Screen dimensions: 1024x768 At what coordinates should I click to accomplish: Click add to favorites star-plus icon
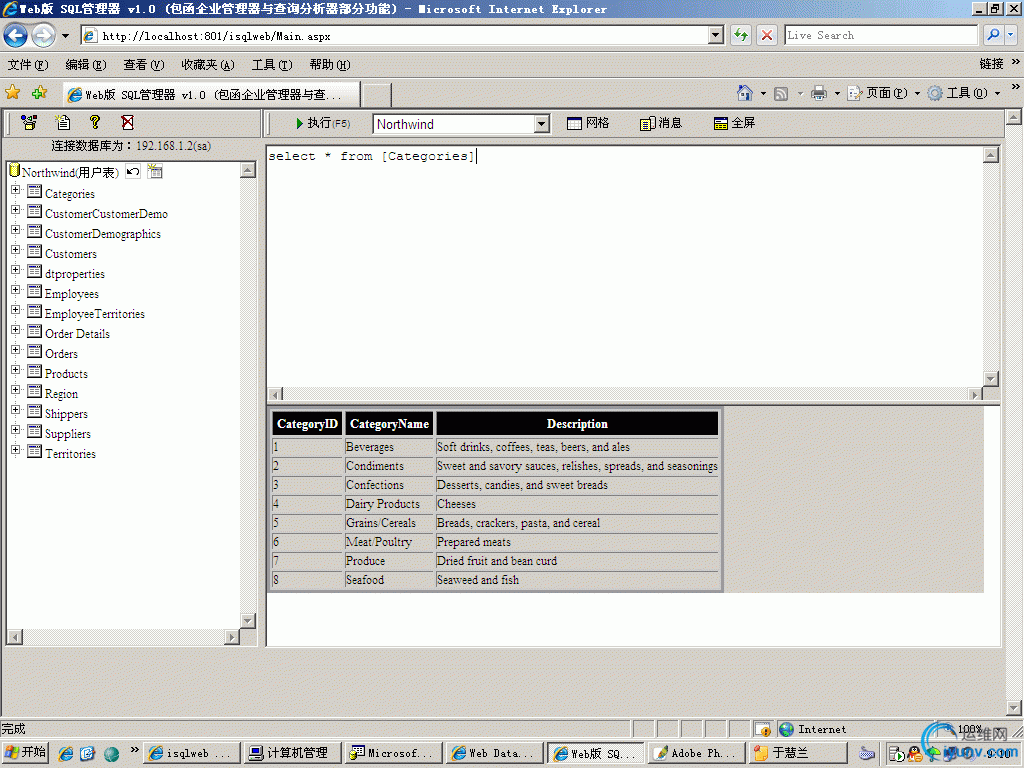[39, 93]
